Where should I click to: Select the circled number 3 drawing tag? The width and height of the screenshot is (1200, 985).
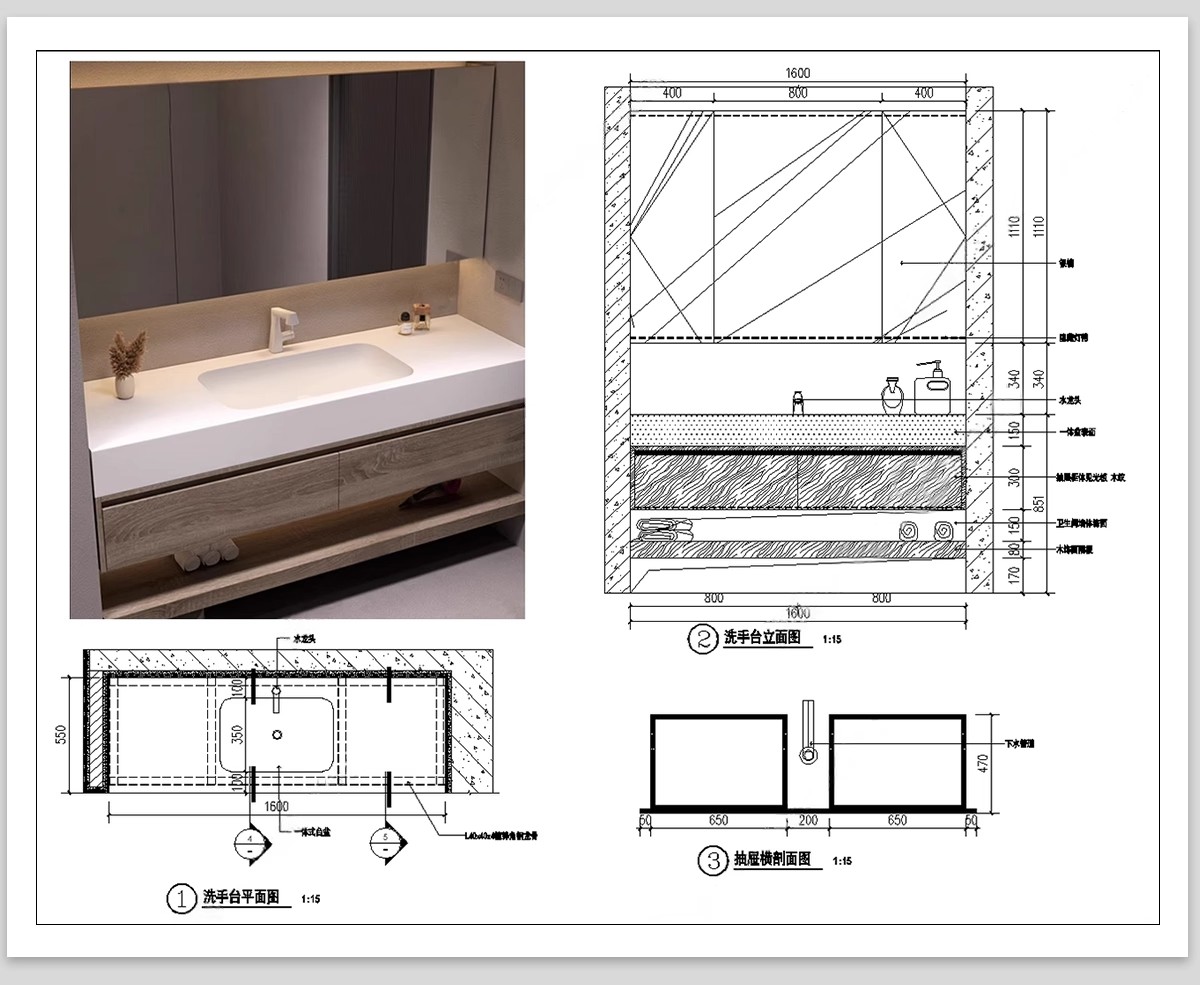712,860
